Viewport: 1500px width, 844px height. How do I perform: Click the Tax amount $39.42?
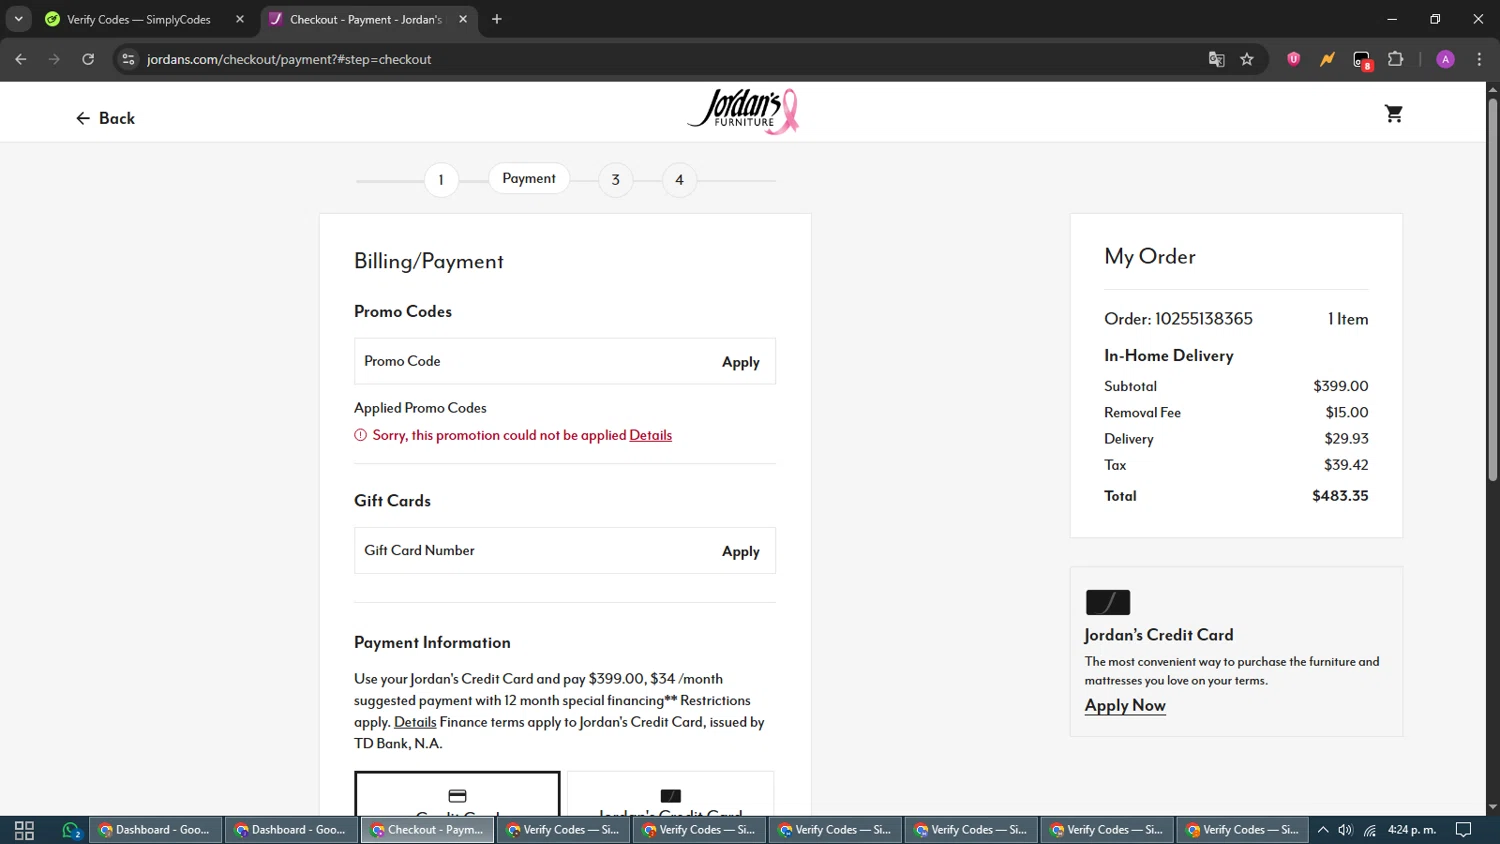[1346, 465]
